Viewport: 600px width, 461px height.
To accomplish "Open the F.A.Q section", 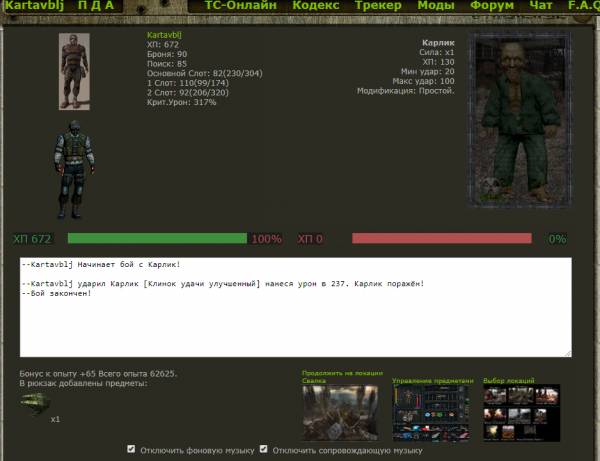I will pos(582,6).
